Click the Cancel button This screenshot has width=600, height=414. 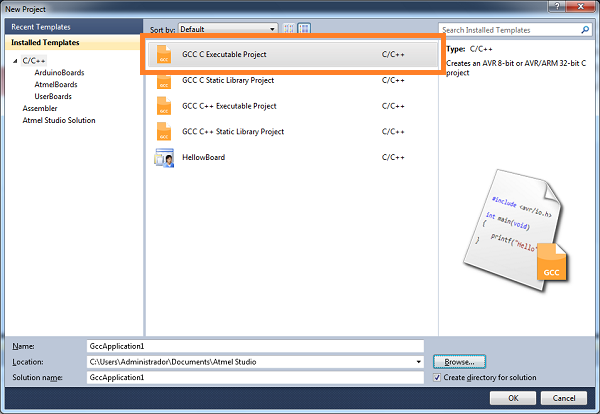point(564,398)
